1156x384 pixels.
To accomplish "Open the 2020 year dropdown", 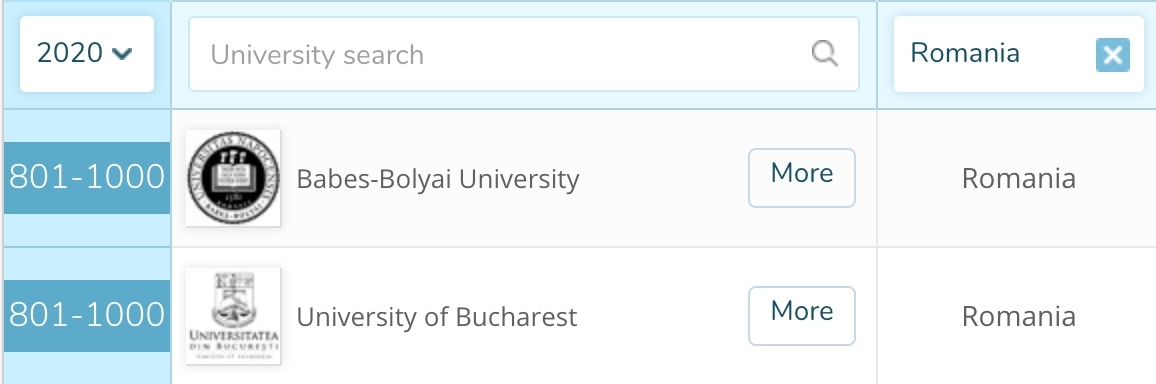I will coord(87,54).
